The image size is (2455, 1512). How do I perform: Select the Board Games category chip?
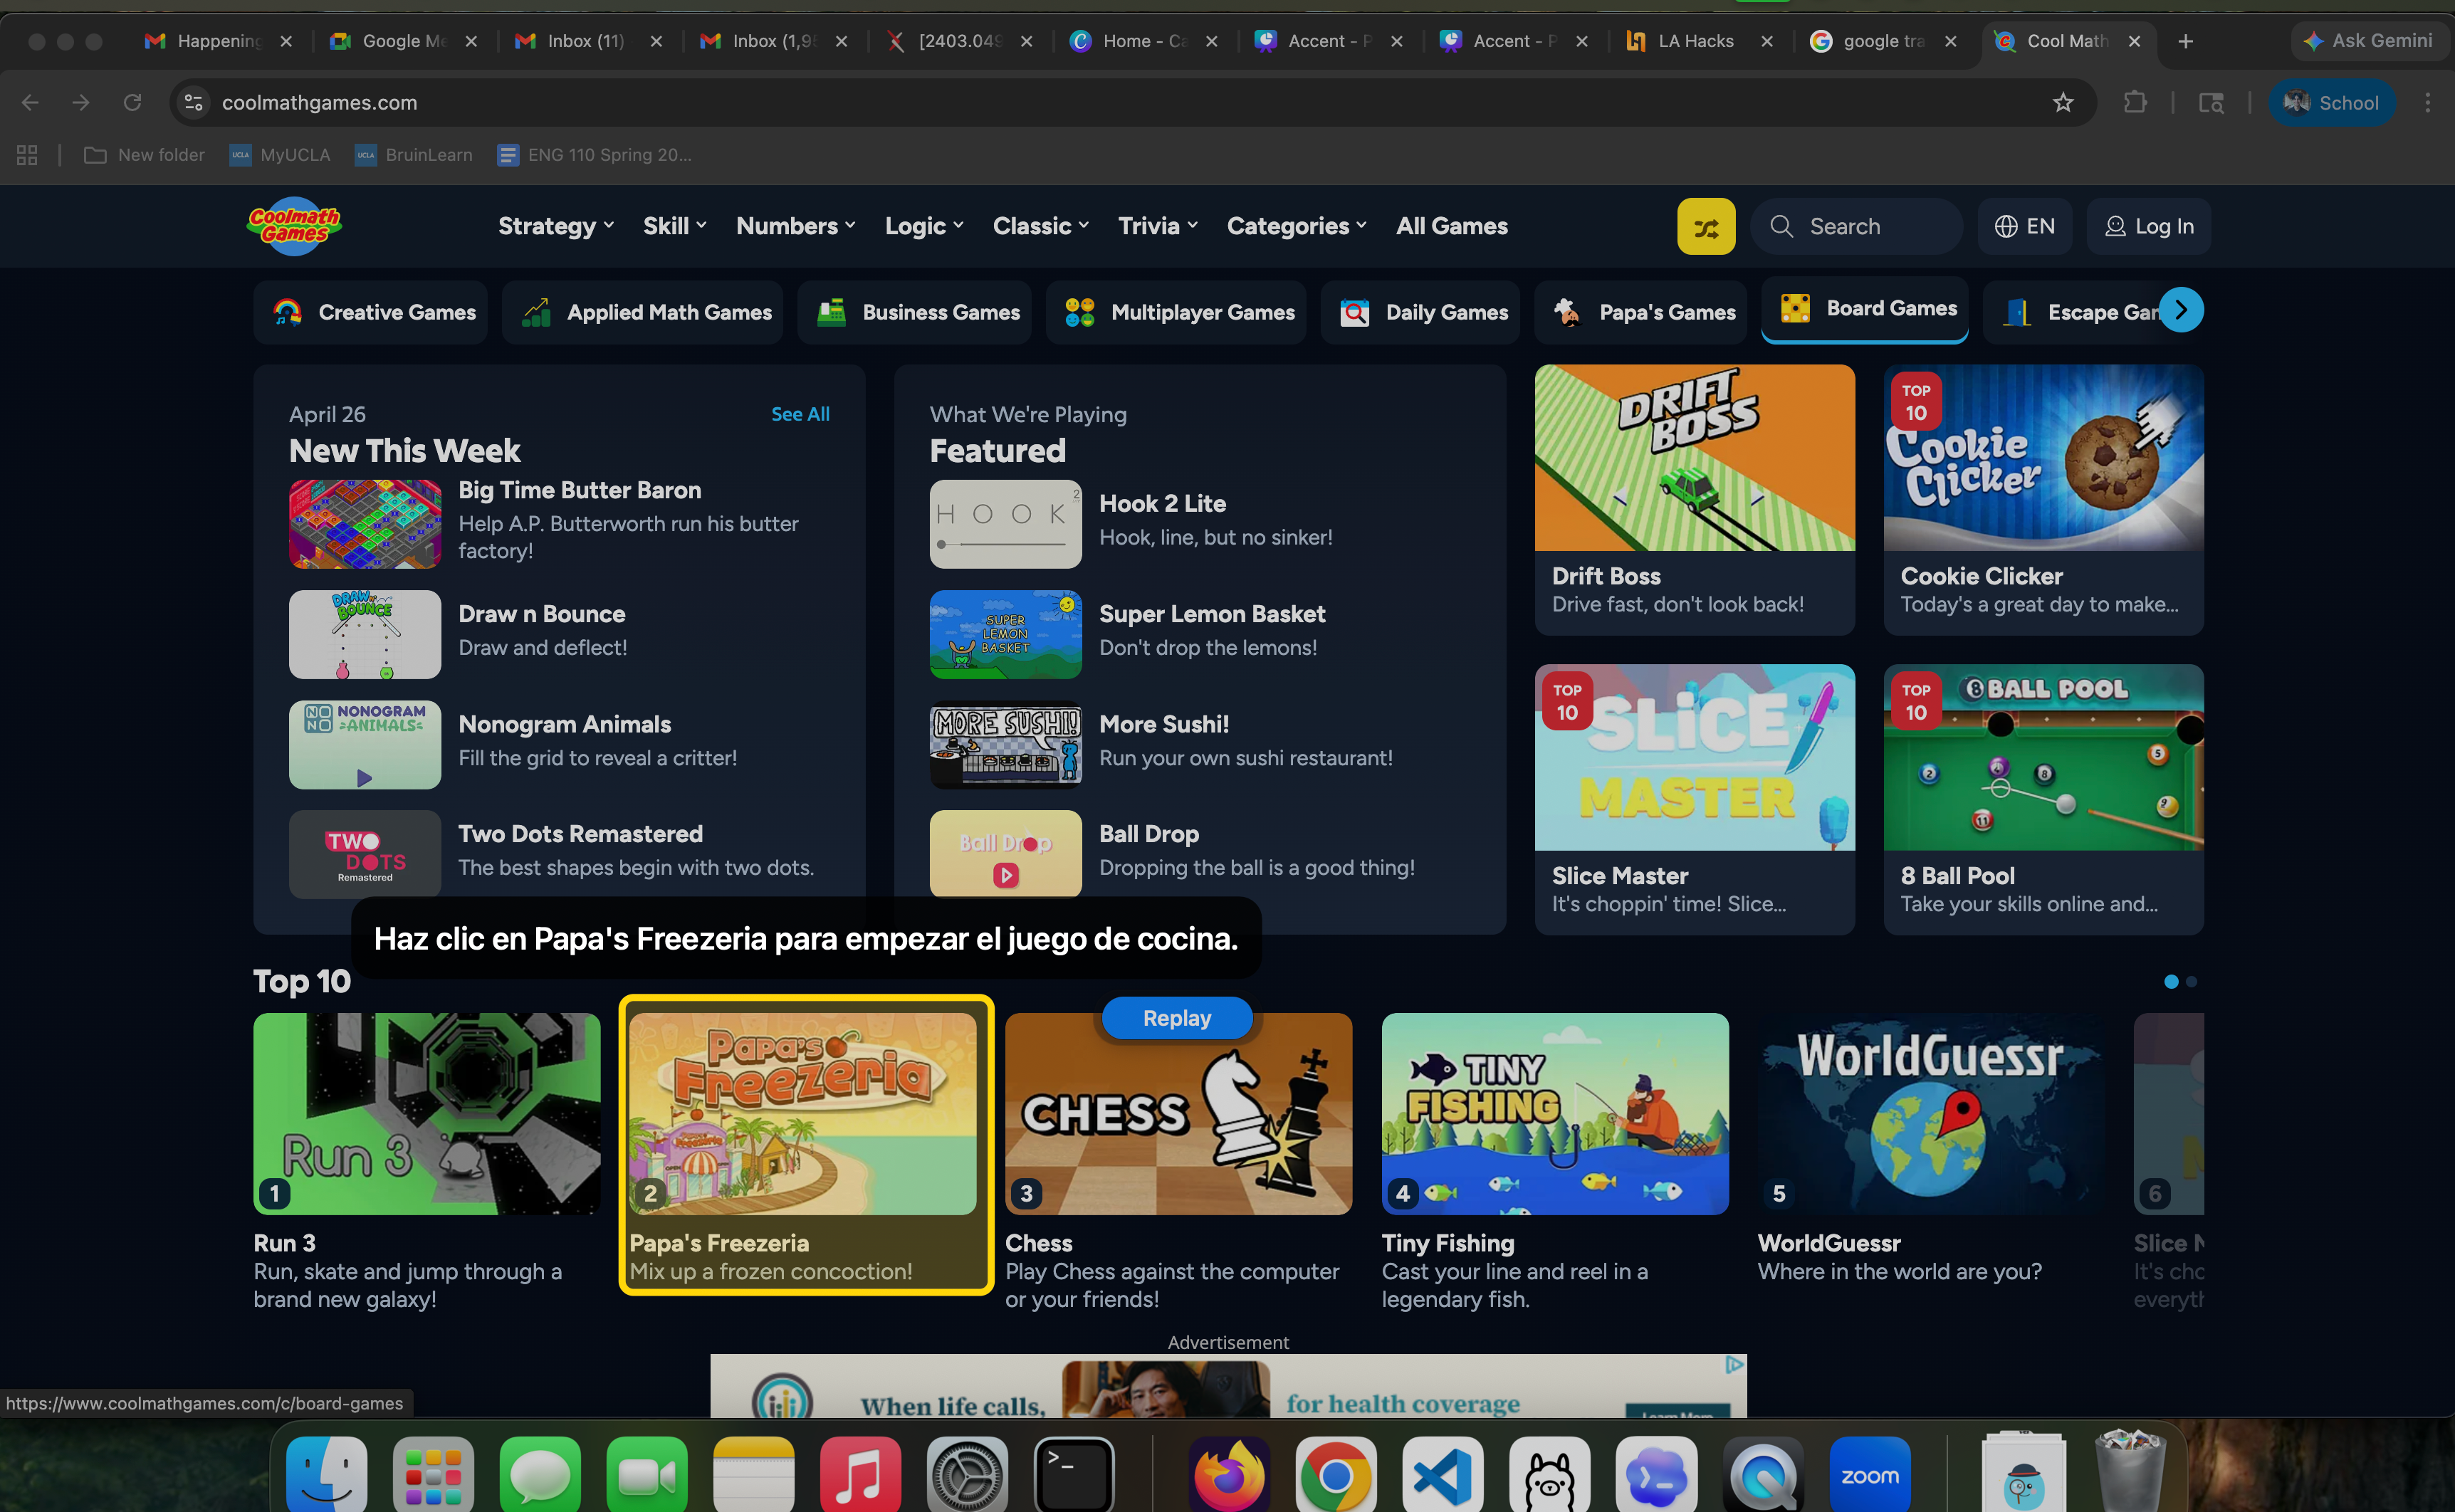click(1865, 309)
